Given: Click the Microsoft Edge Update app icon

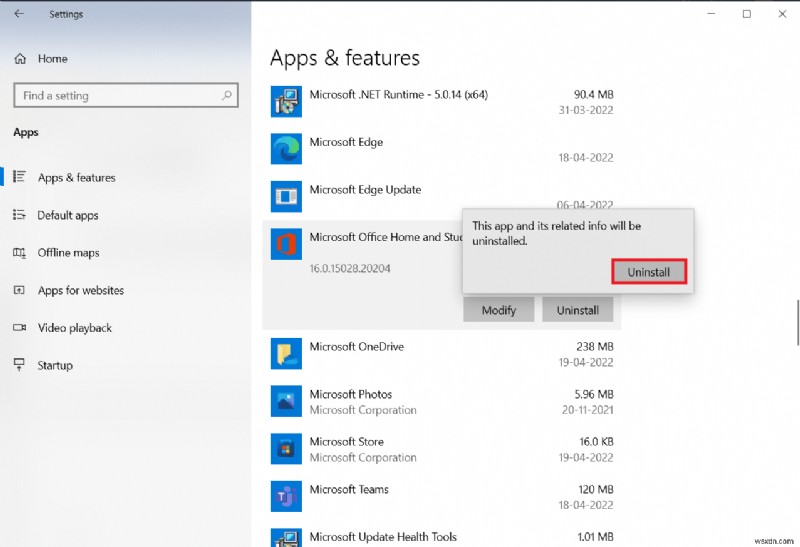Looking at the screenshot, I should click(286, 196).
